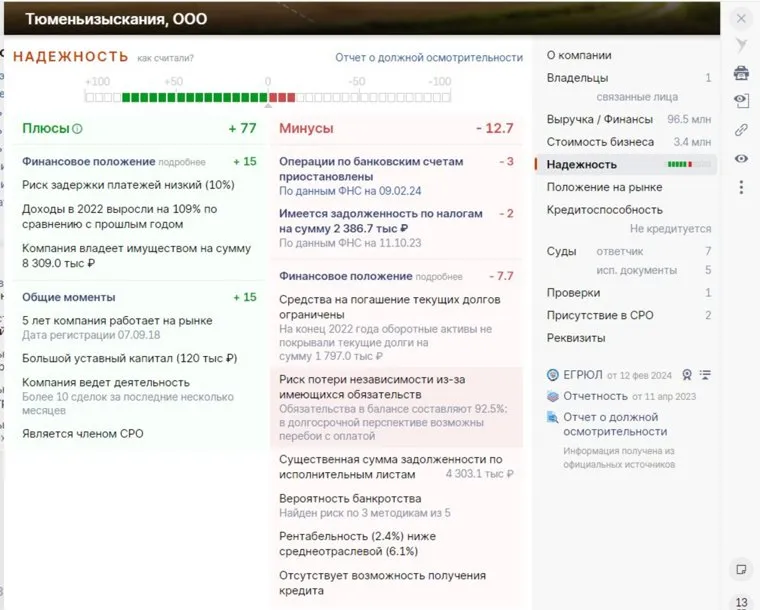760x610 pixels.
Task: Go to Выручка / Финансы section
Action: pyautogui.click(x=599, y=119)
